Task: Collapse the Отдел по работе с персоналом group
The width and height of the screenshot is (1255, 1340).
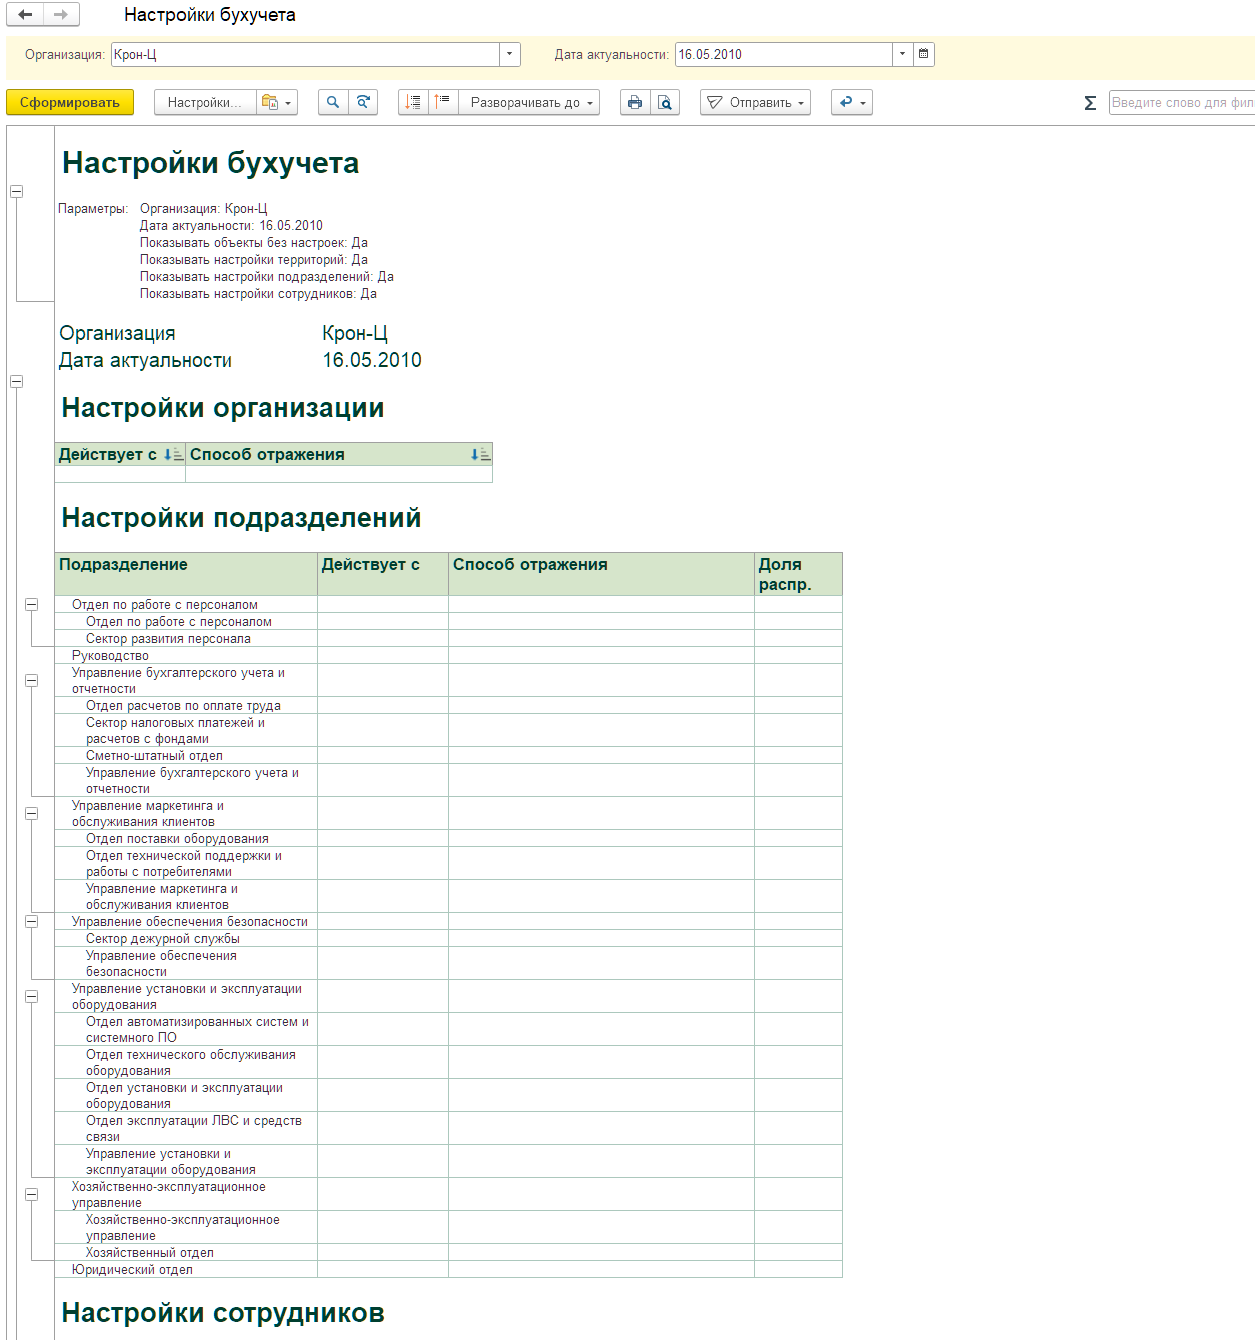Action: click(31, 605)
